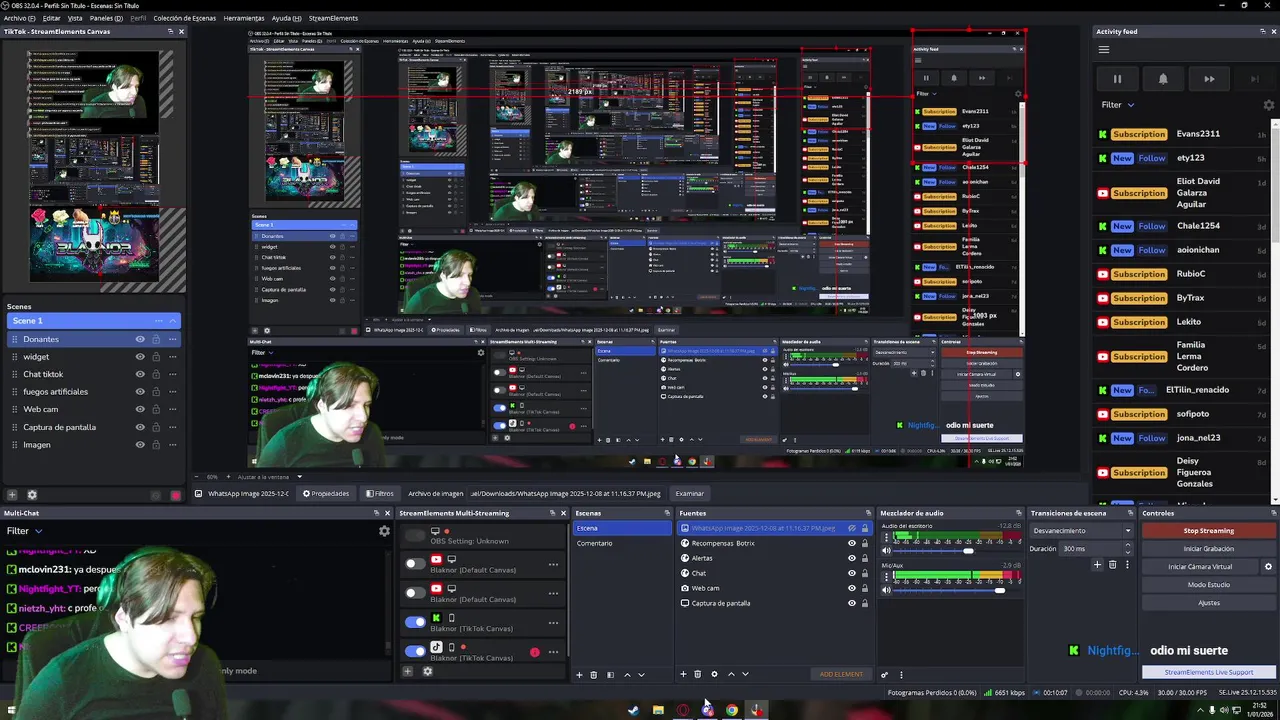The width and height of the screenshot is (1280, 720).
Task: Open Filter dropdown in Multi-Chat
Action: [24, 531]
